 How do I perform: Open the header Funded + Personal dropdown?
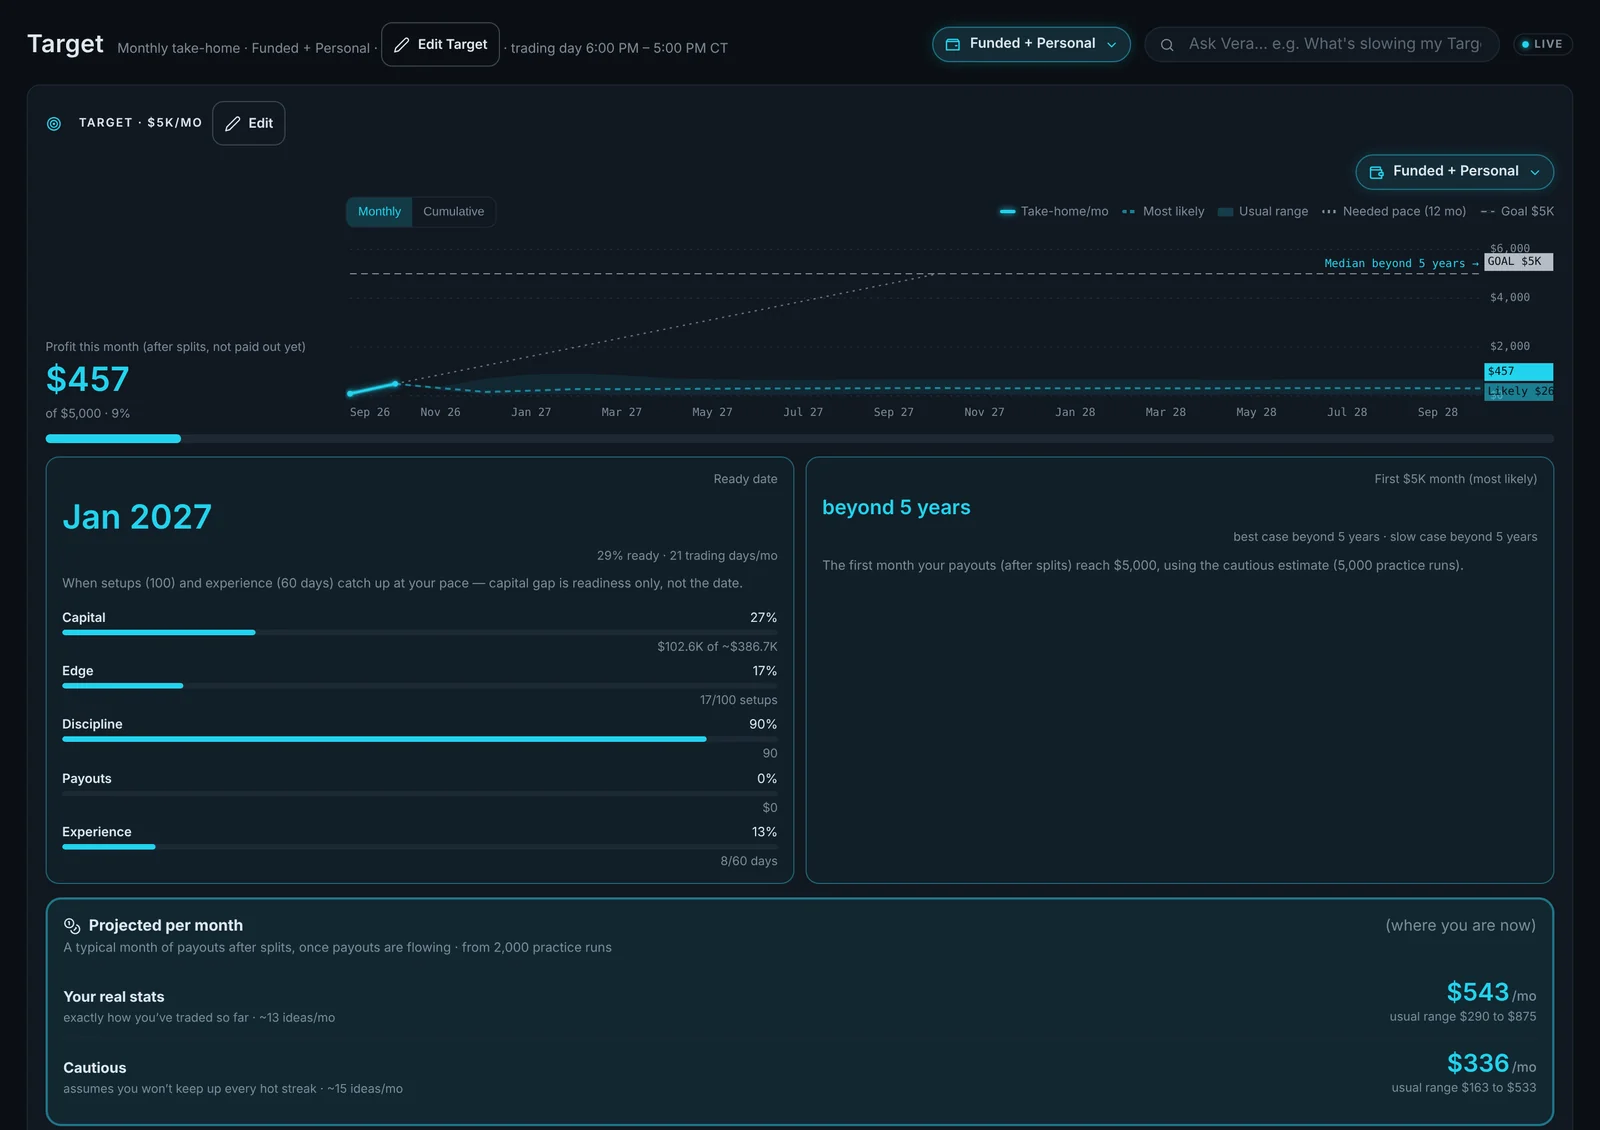coord(1031,44)
